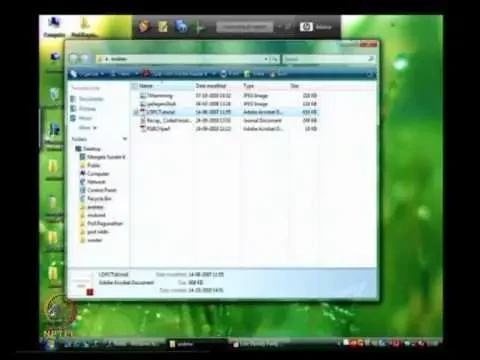Open Documents in Favorite Links
Screen dimensions: 480x360
(87, 99)
